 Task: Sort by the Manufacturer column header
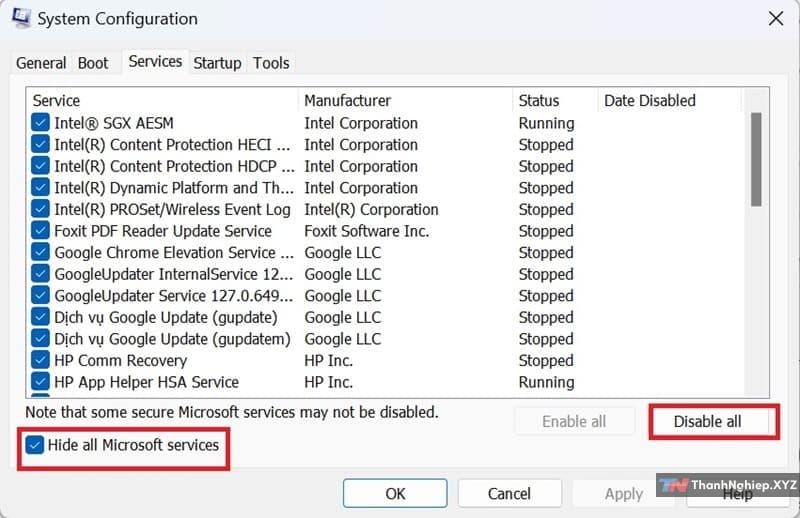406,101
